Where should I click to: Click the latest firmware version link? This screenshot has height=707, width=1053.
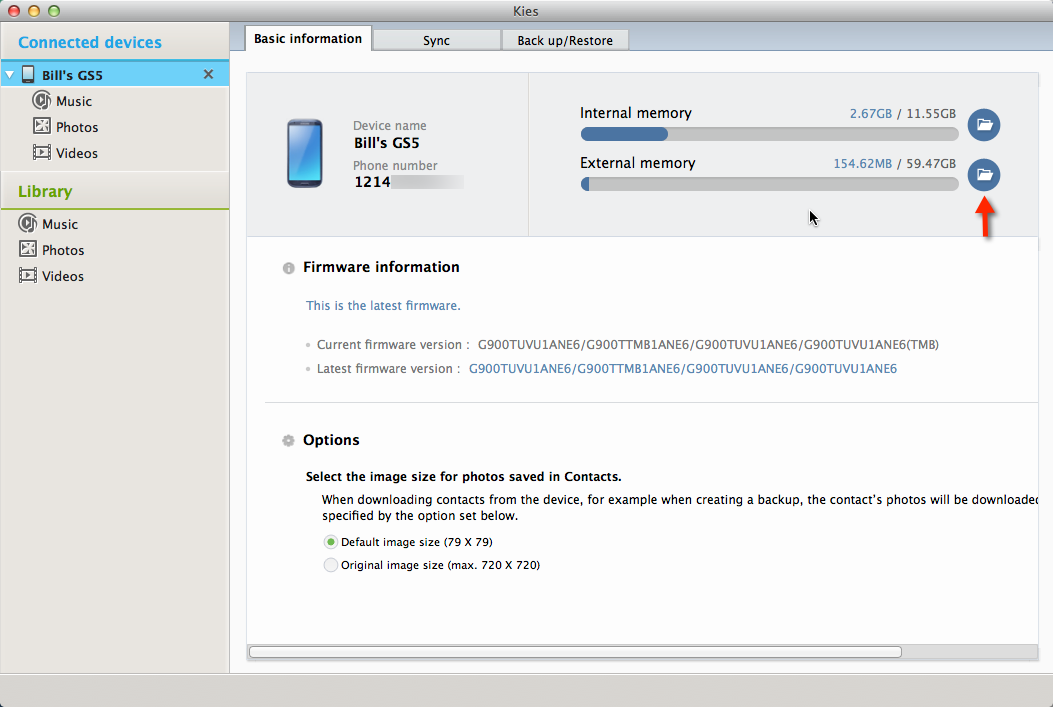coord(682,369)
